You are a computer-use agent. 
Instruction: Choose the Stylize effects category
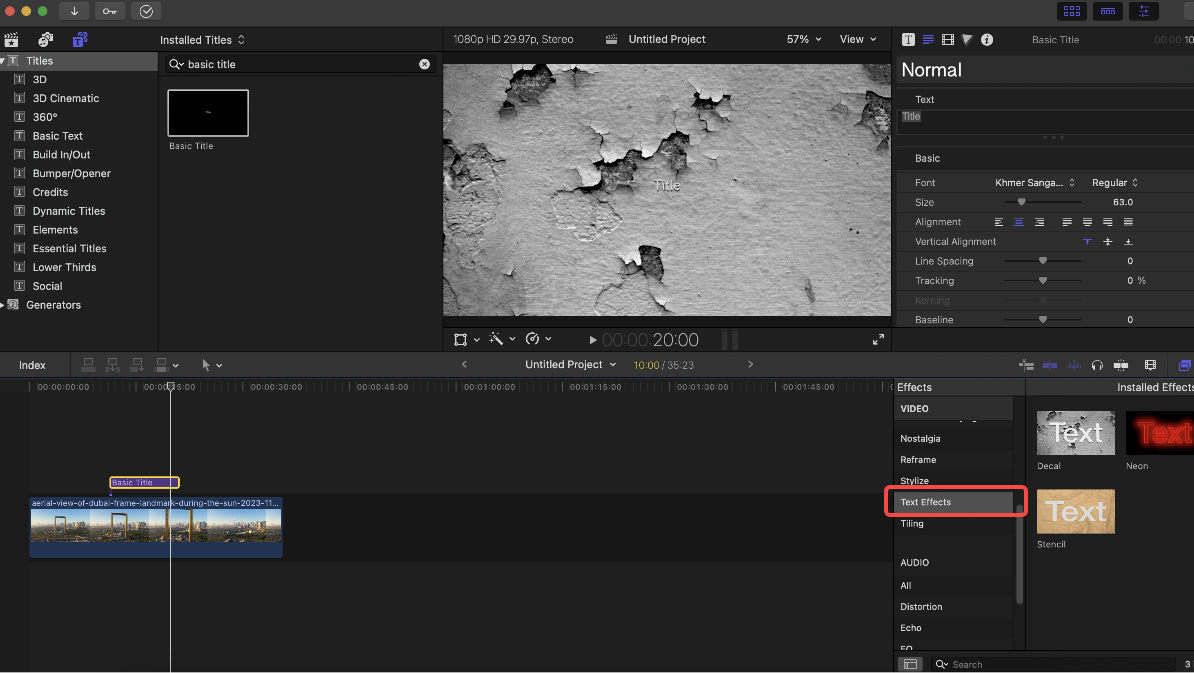(x=914, y=481)
